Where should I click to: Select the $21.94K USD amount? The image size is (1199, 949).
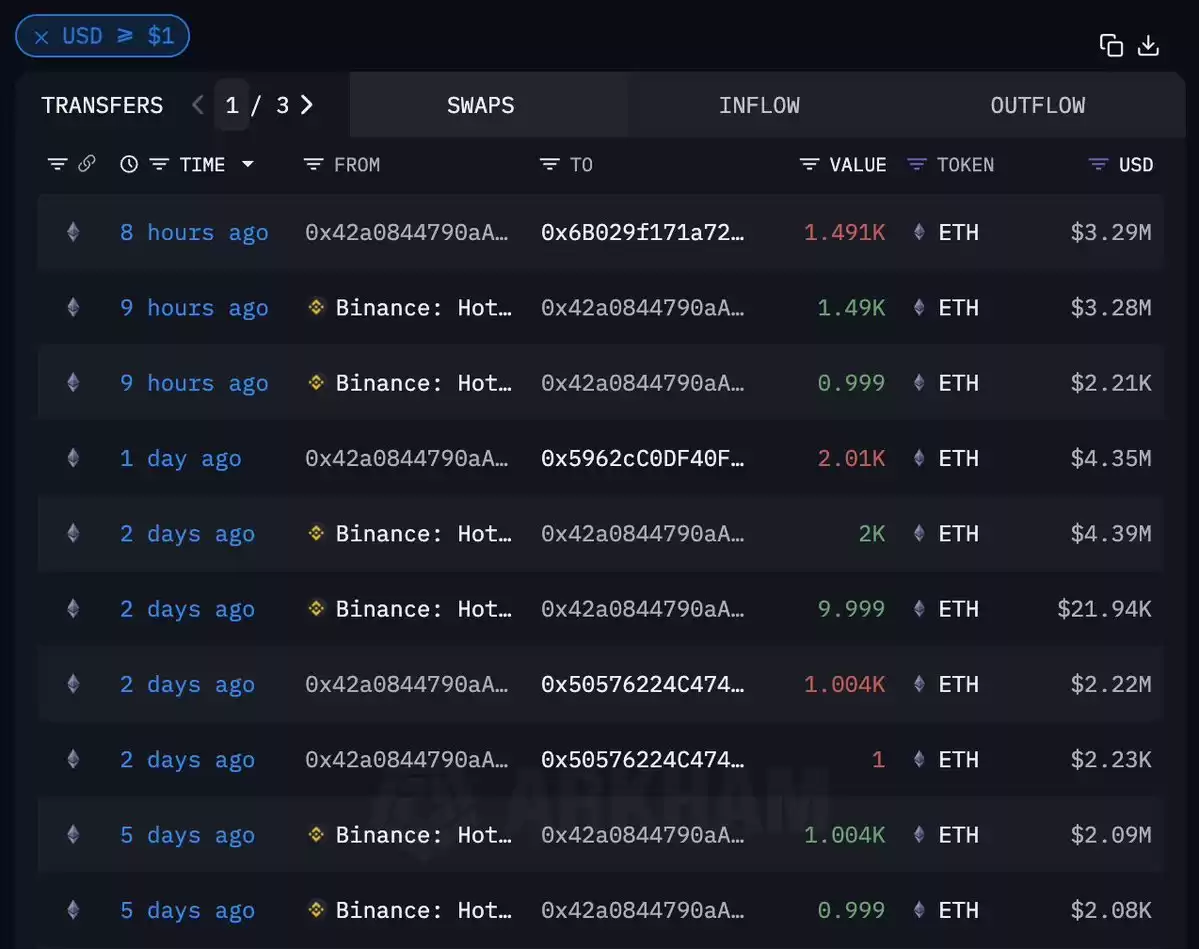click(x=1104, y=609)
